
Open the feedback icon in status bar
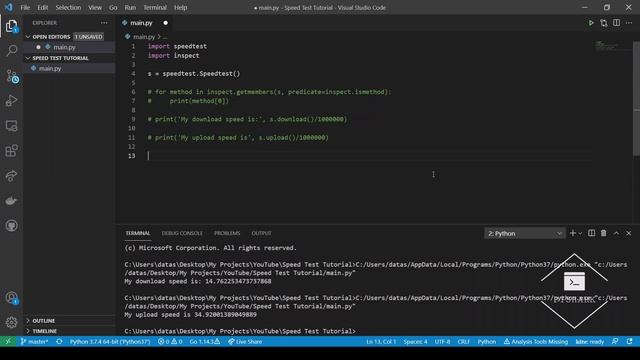tap(615, 342)
